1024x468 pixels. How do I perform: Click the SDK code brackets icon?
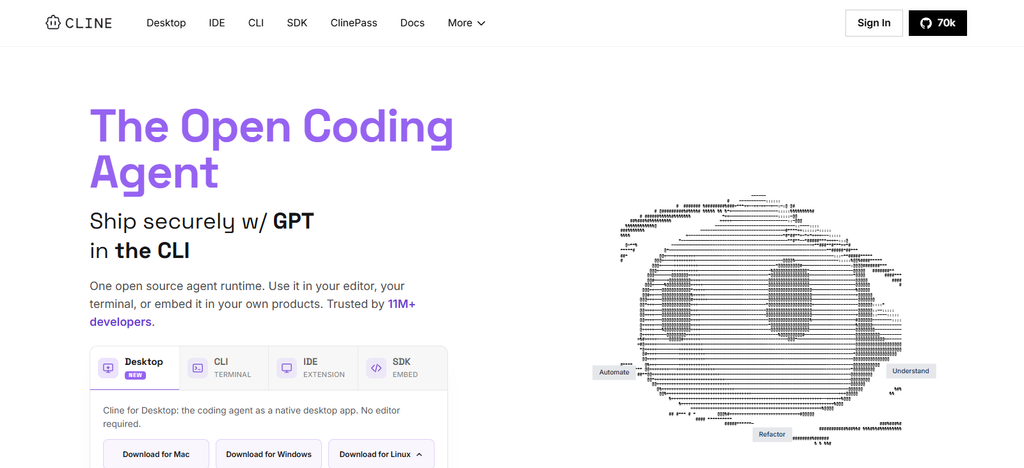tap(376, 367)
